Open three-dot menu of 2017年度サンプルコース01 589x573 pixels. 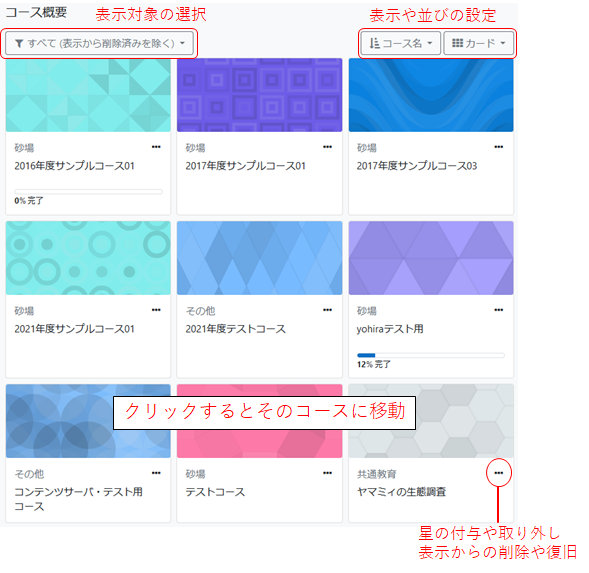pyautogui.click(x=328, y=147)
